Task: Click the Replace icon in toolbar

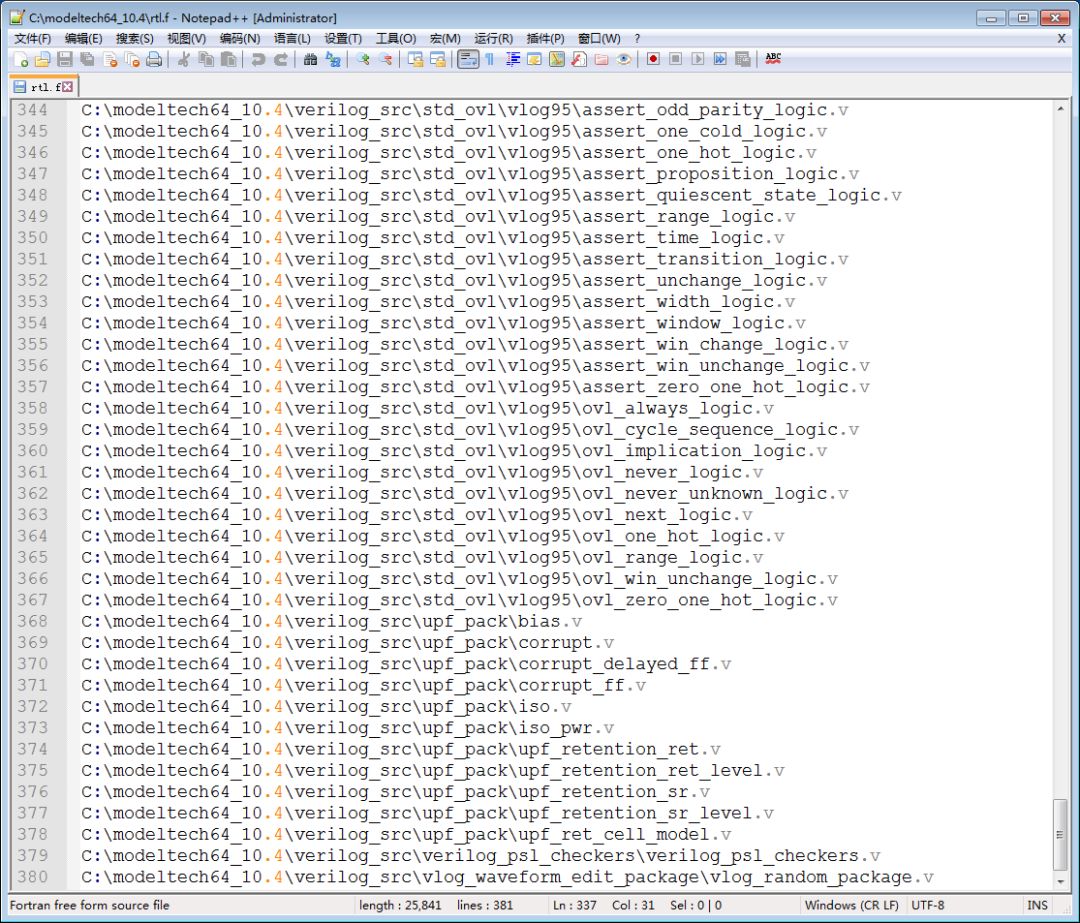Action: [332, 60]
